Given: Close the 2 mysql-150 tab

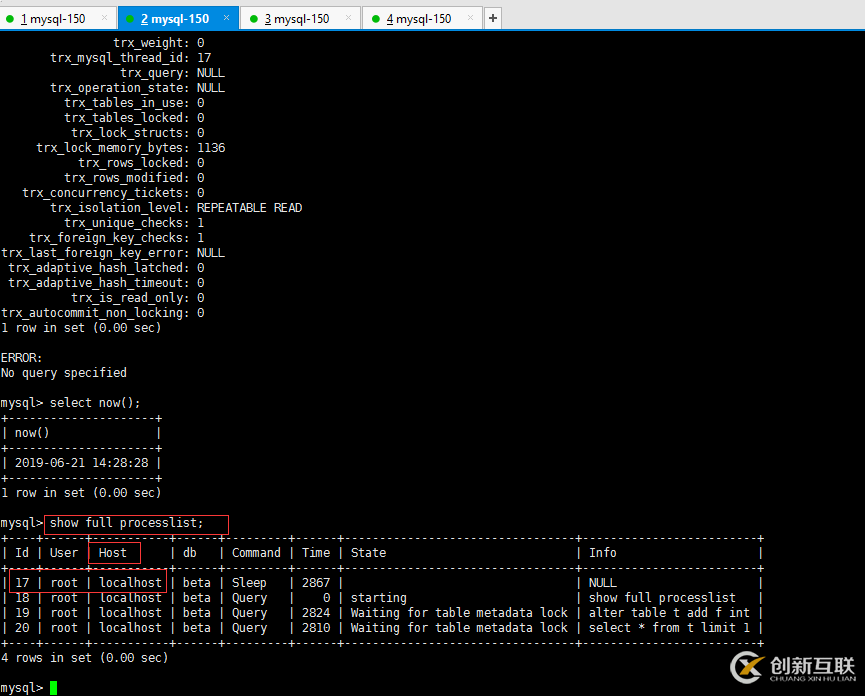Looking at the screenshot, I should pos(226,18).
